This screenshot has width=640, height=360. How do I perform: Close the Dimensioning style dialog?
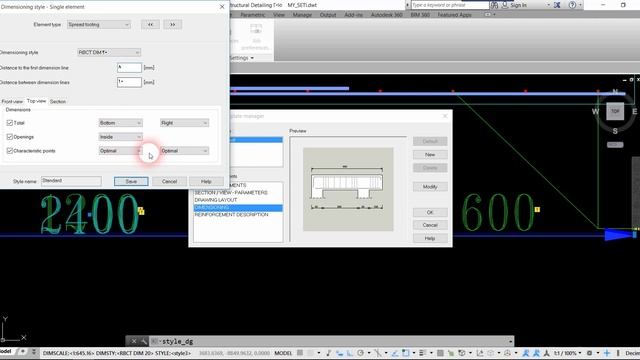222,7
